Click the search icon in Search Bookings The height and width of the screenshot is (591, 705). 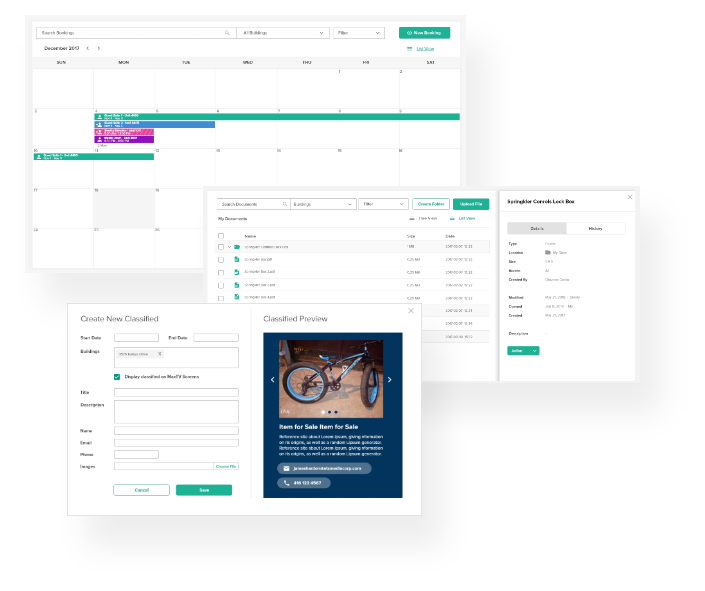(x=228, y=33)
